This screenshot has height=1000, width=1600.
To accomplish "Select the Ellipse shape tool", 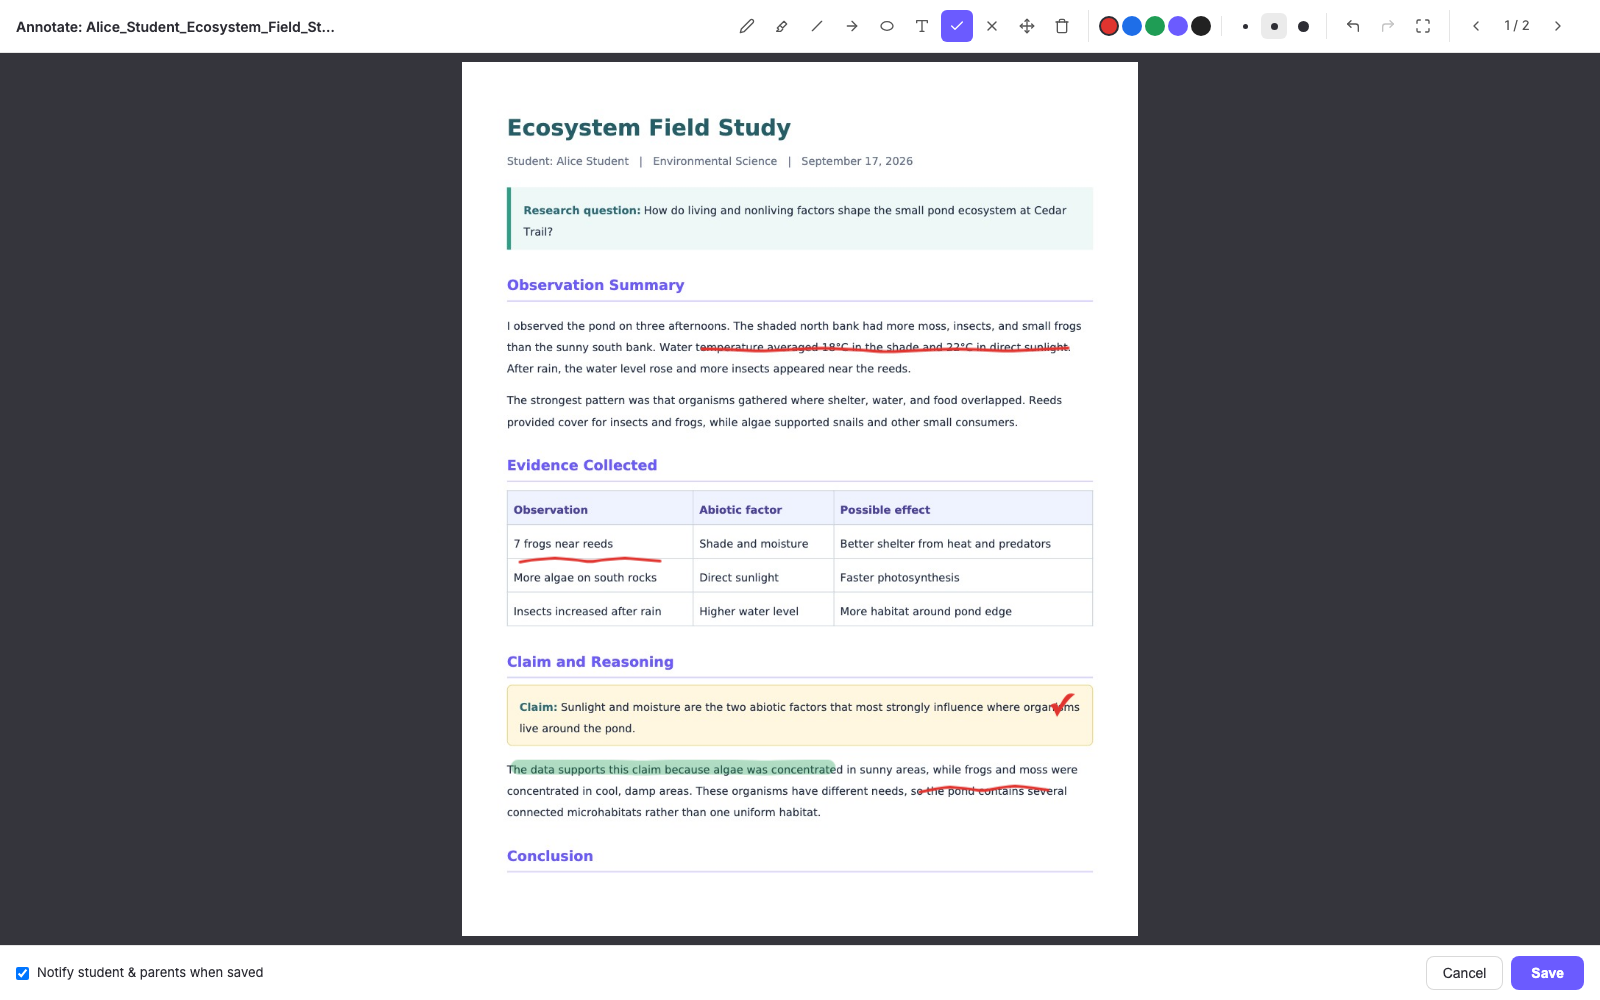I will [887, 26].
